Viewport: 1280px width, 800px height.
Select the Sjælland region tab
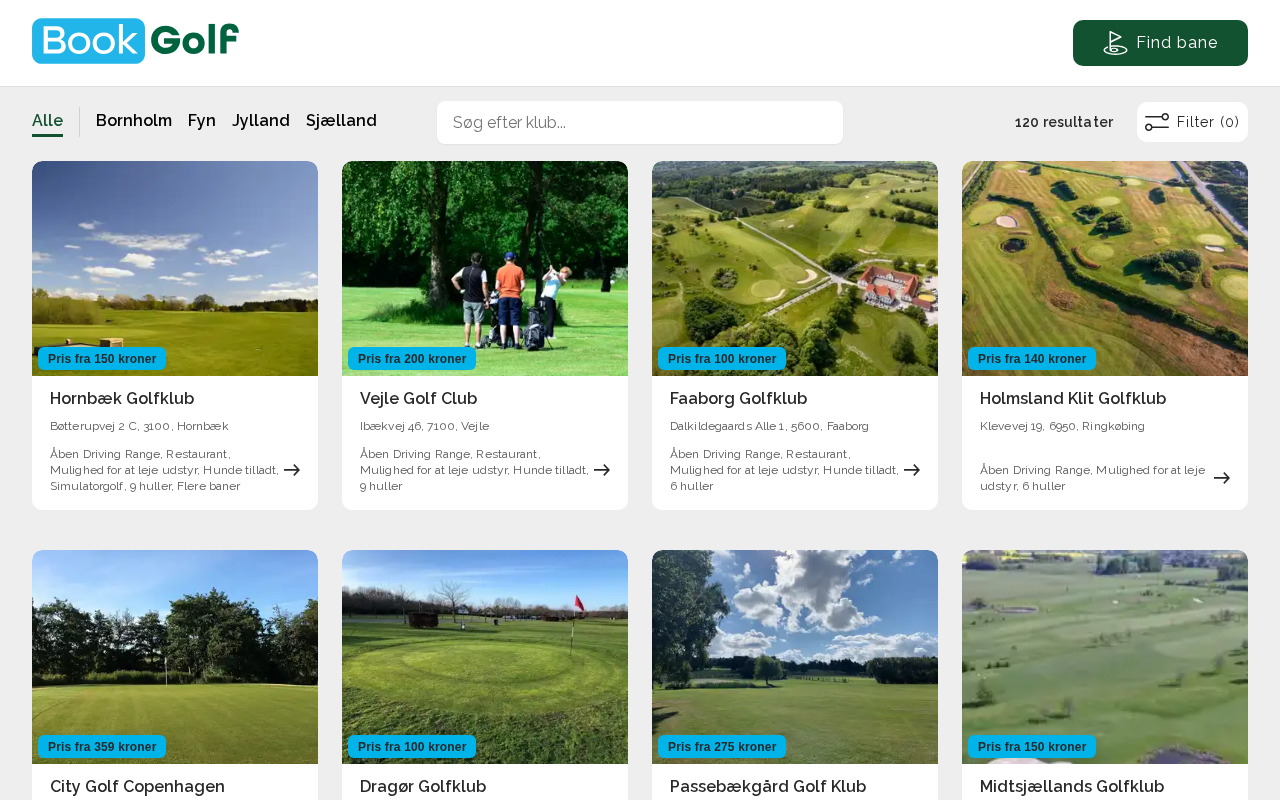341,121
